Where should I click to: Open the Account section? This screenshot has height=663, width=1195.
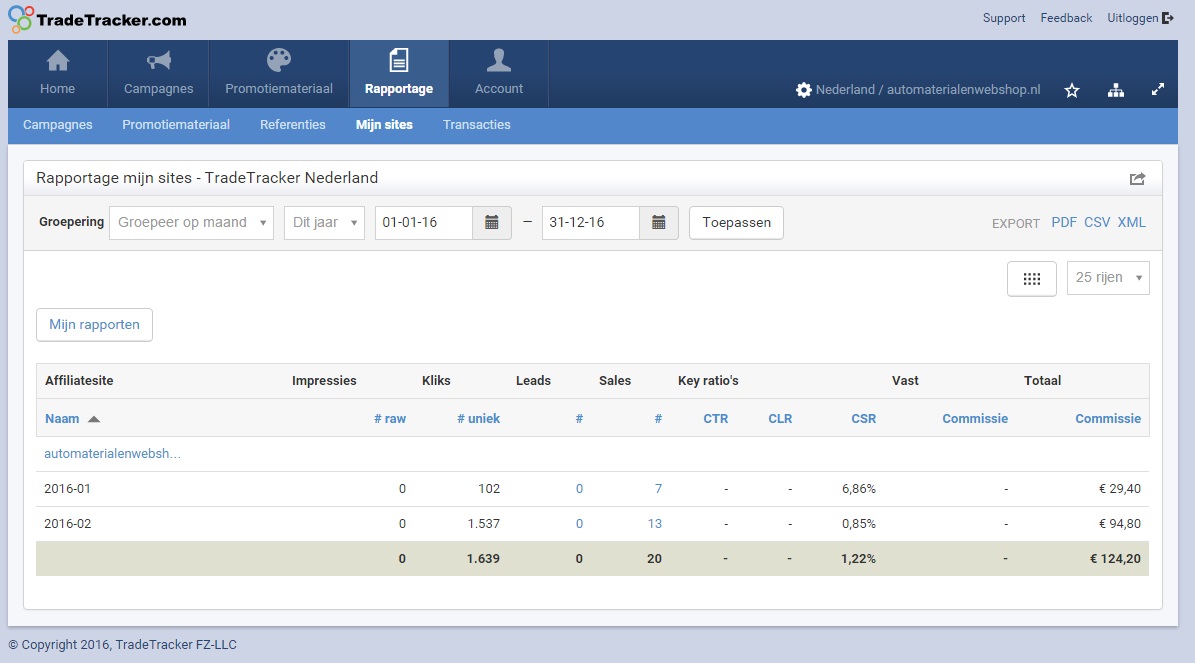(x=498, y=73)
